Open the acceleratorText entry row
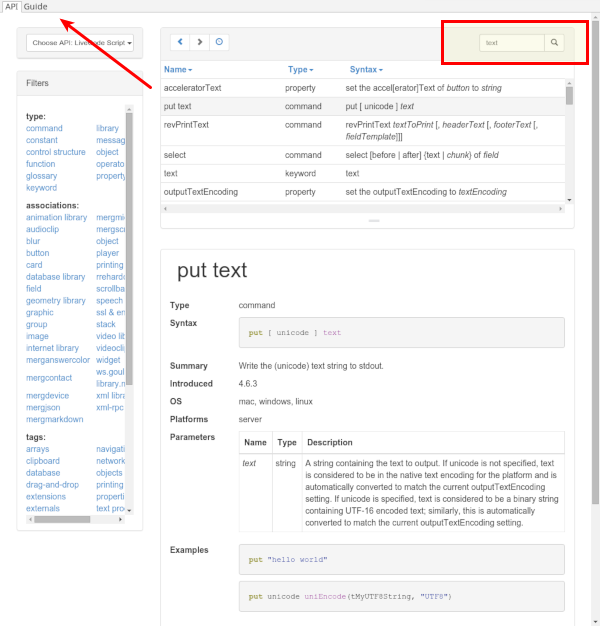The height and width of the screenshot is (626, 600). [x=192, y=88]
